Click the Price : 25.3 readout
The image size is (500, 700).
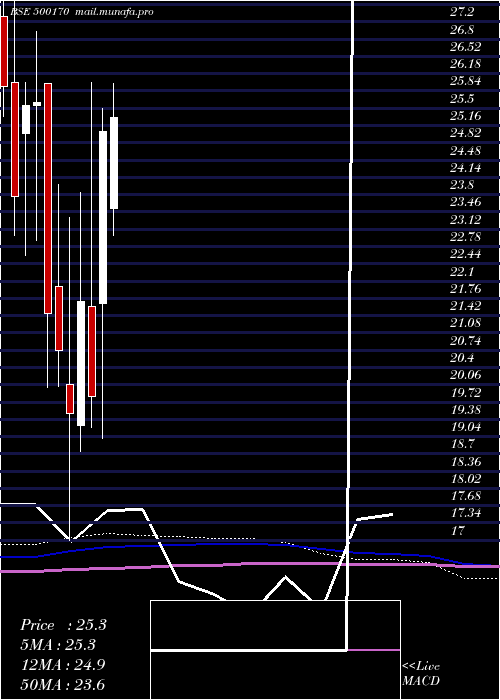[x=63, y=625]
